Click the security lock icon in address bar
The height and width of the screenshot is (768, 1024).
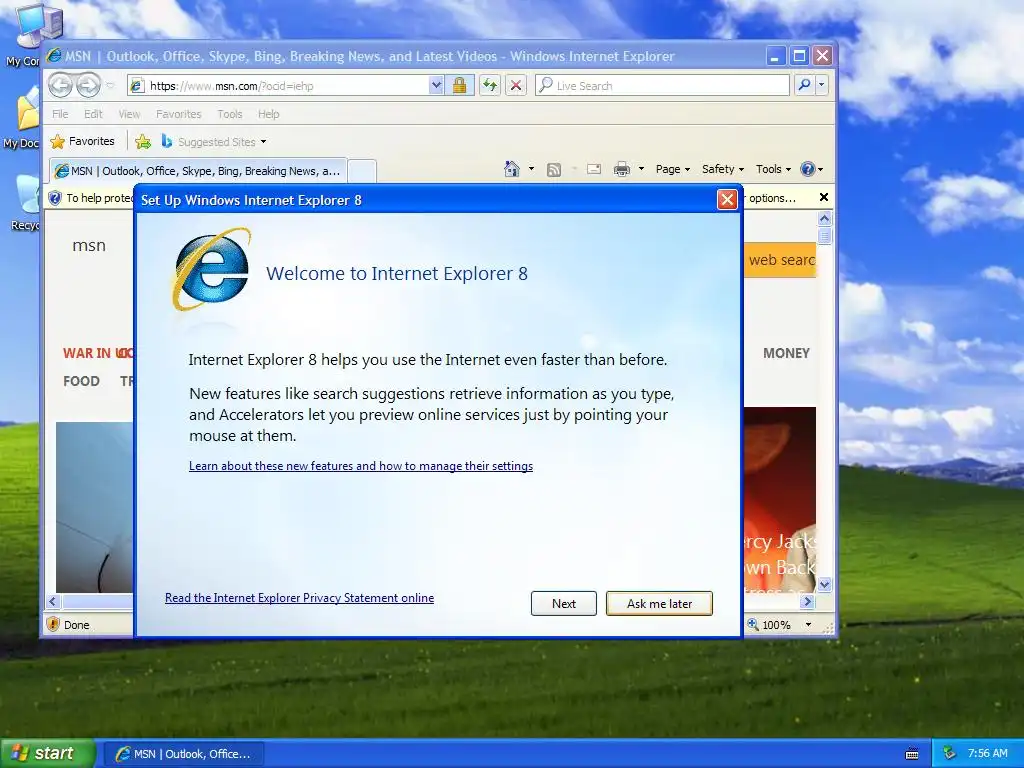(x=459, y=85)
